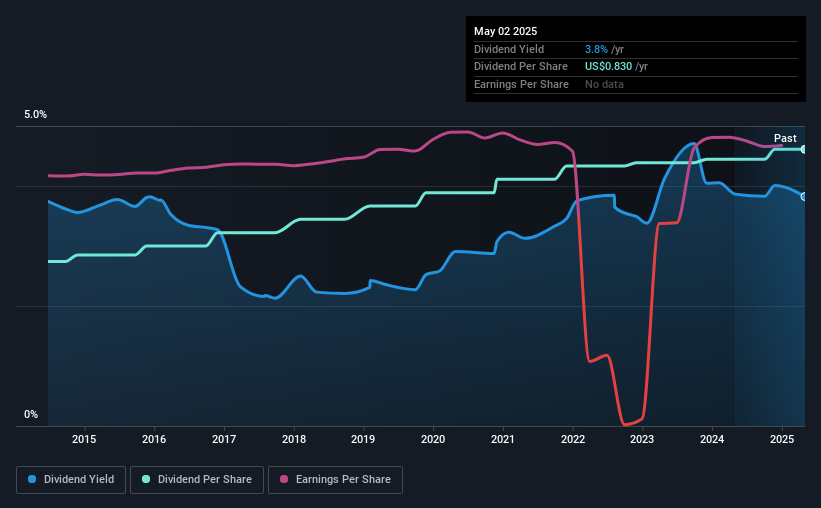Click the 0% y-axis label
Image resolution: width=821 pixels, height=508 pixels.
click(x=31, y=414)
